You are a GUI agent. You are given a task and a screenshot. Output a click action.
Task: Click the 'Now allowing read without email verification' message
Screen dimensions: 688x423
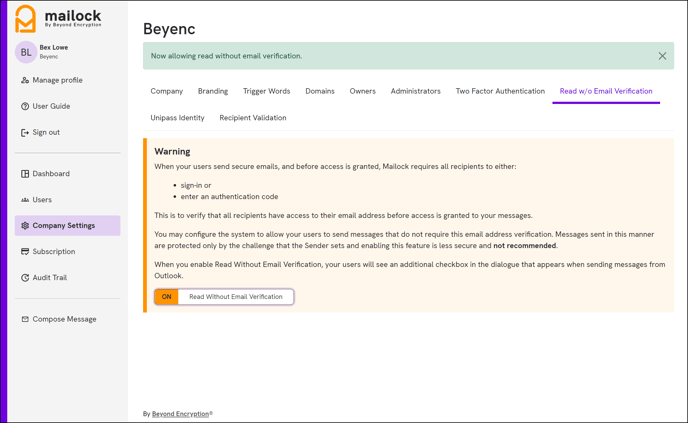[226, 56]
